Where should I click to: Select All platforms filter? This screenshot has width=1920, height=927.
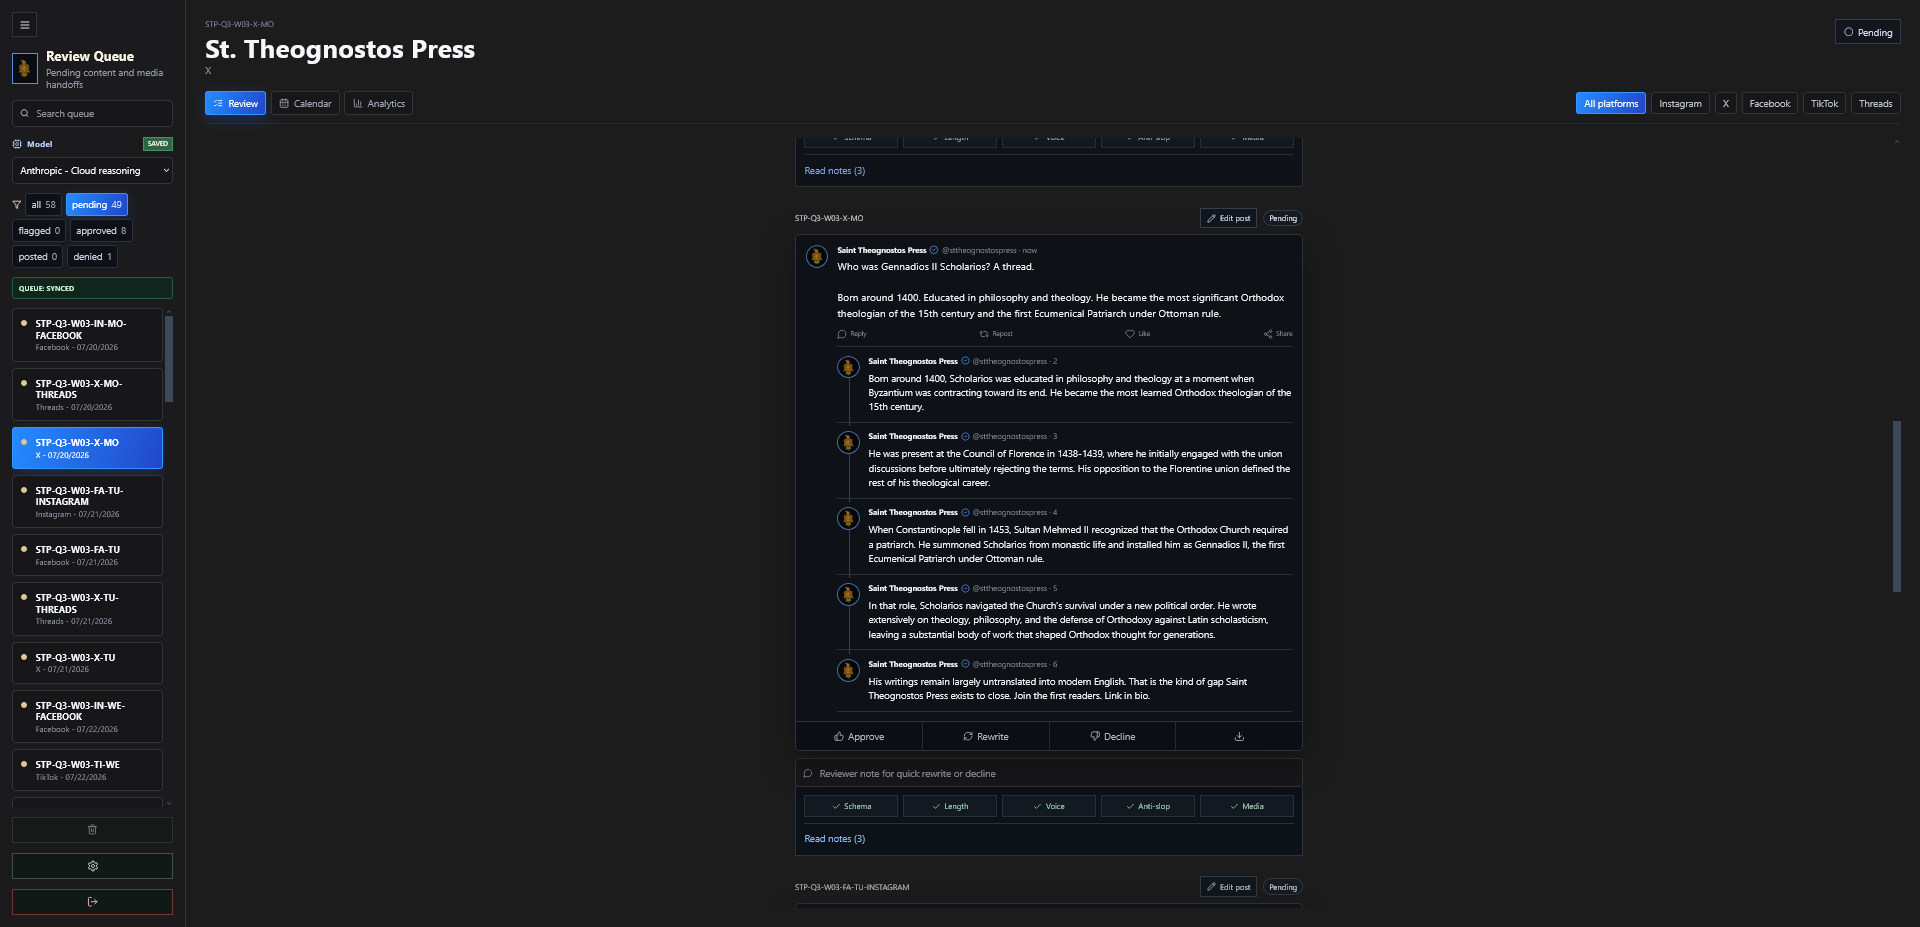(1611, 104)
